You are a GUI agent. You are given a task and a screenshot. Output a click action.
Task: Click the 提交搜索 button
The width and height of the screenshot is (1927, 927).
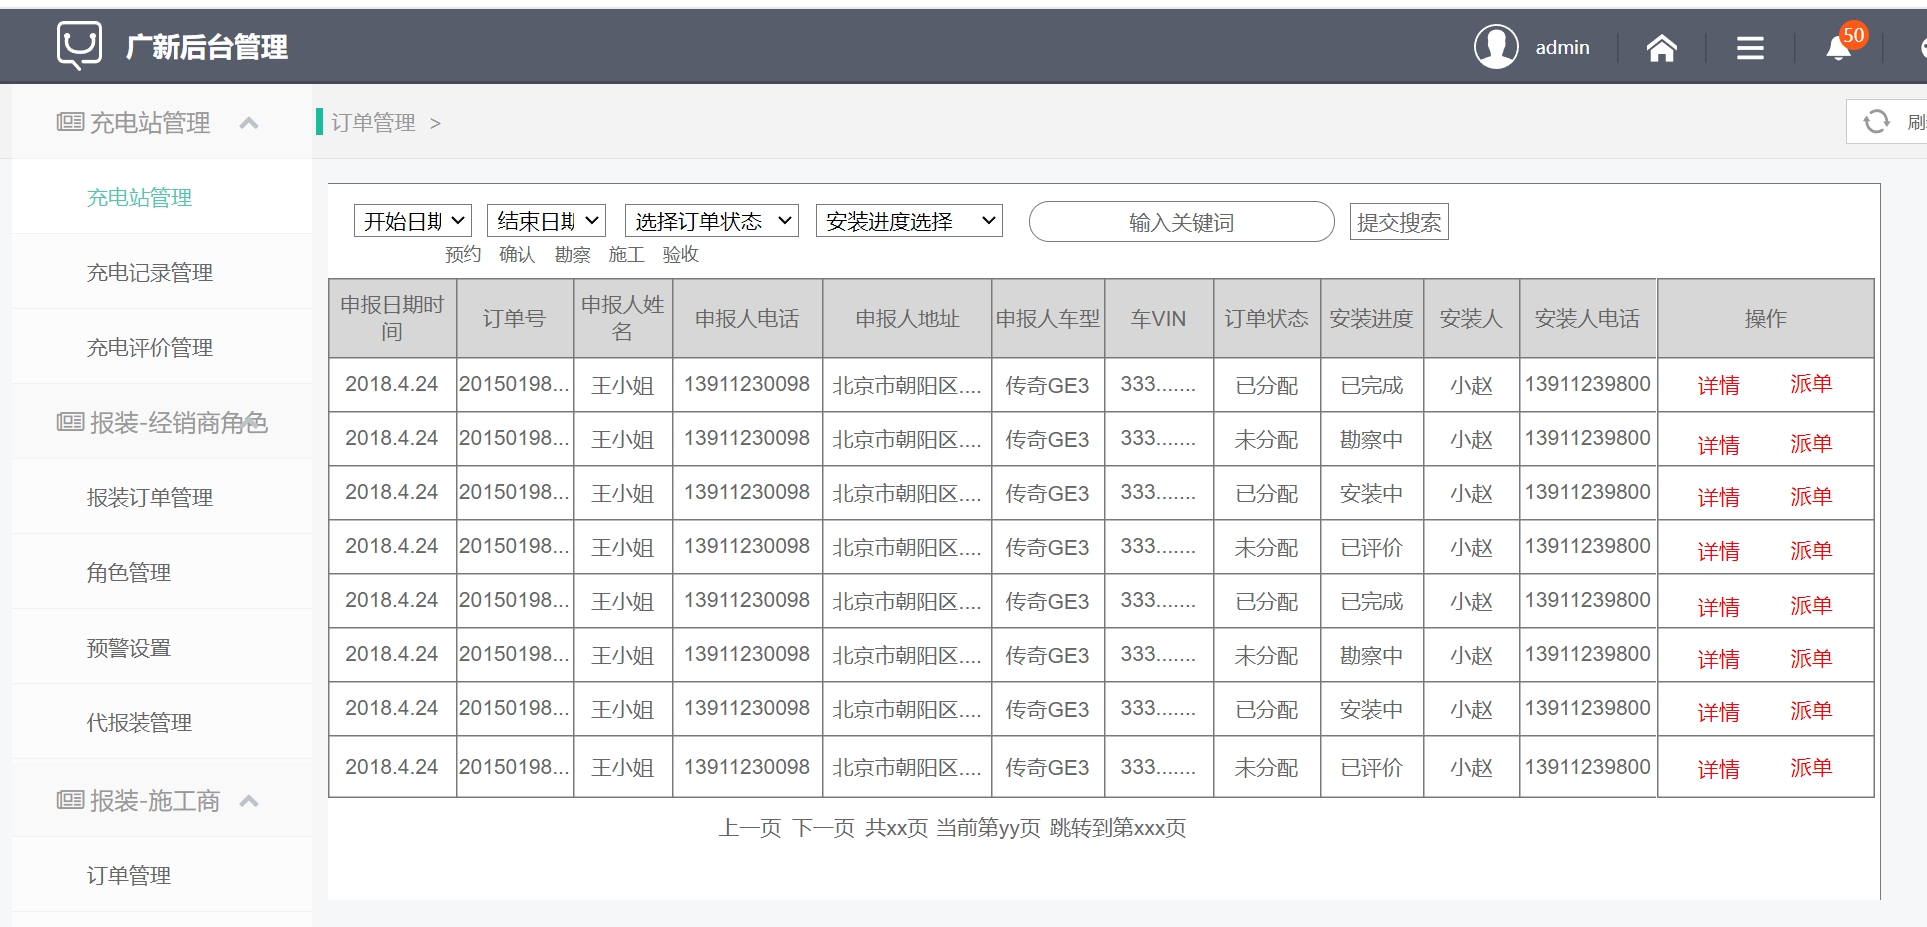click(1399, 222)
